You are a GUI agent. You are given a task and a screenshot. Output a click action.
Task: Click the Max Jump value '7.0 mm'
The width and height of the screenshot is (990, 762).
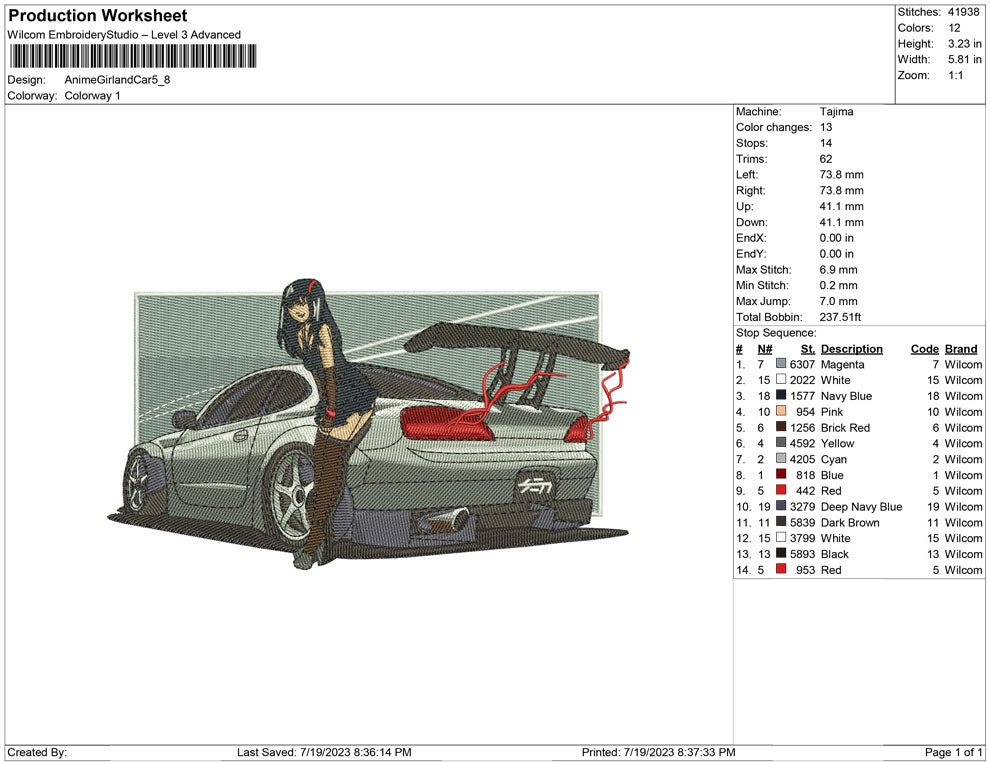coord(838,301)
